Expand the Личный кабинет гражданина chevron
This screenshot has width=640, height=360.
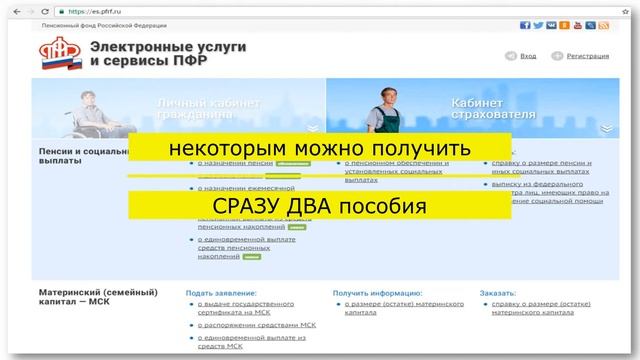(313, 129)
